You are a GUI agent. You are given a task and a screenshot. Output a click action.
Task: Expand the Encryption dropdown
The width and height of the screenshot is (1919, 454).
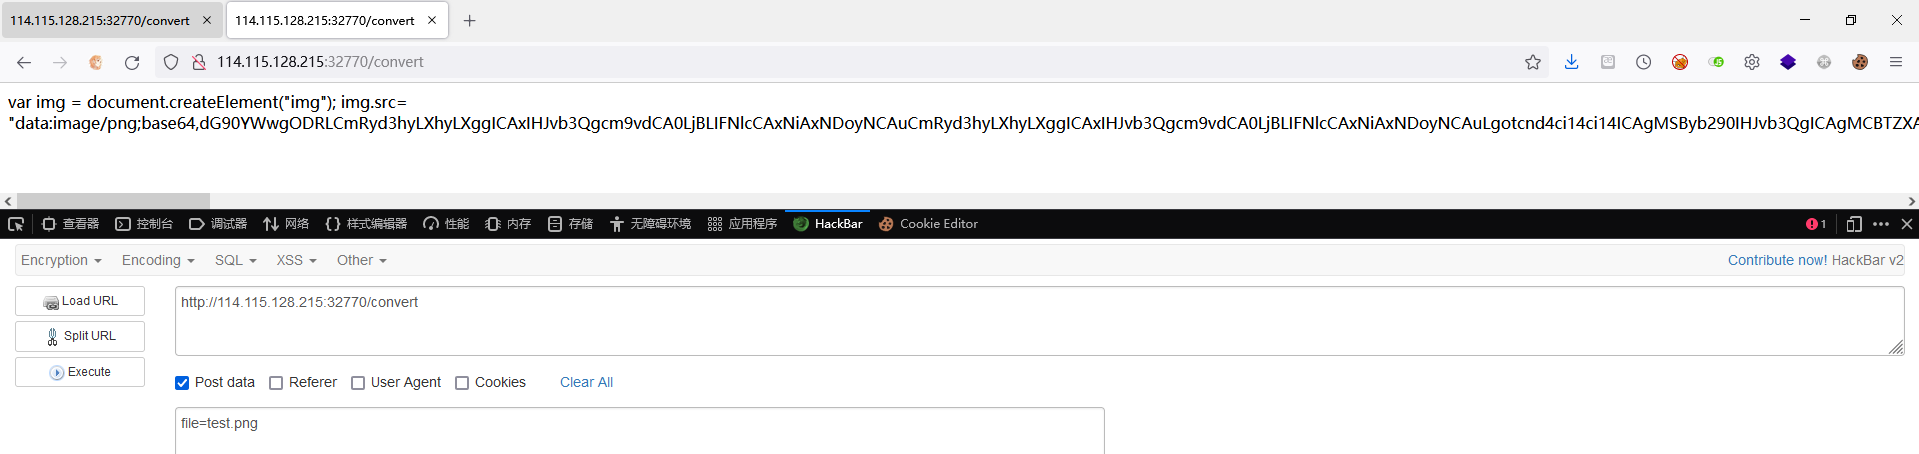(x=61, y=260)
